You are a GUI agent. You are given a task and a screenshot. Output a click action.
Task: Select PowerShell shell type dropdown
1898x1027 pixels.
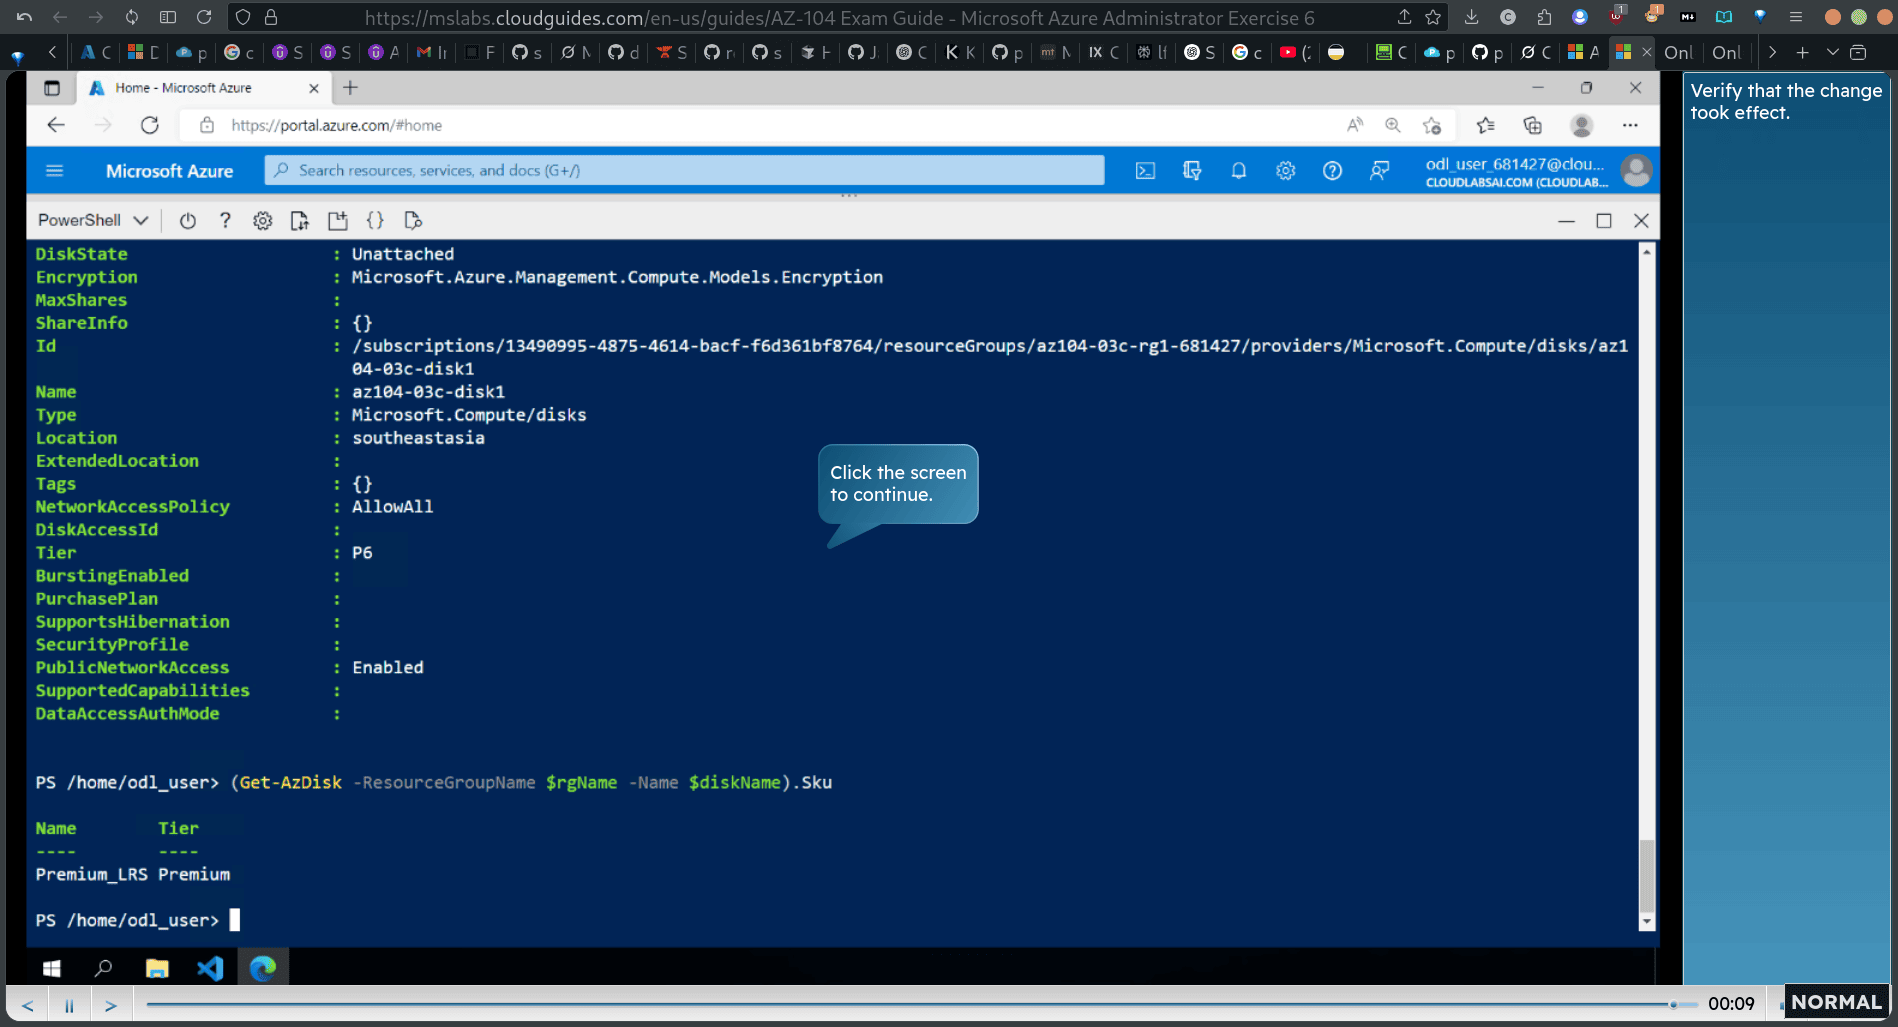pyautogui.click(x=93, y=220)
